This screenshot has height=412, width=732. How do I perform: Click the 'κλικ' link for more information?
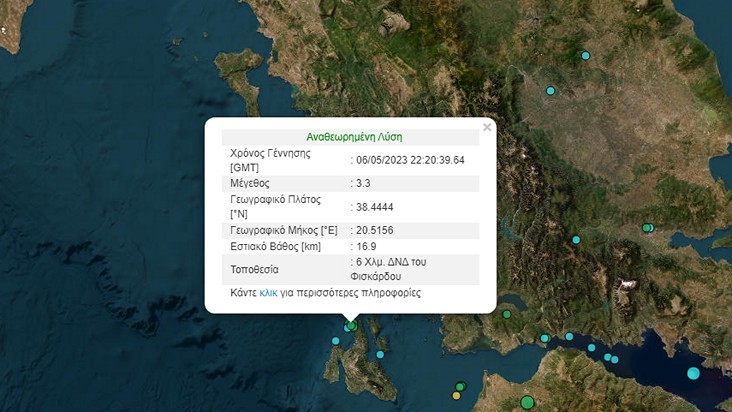[268, 293]
